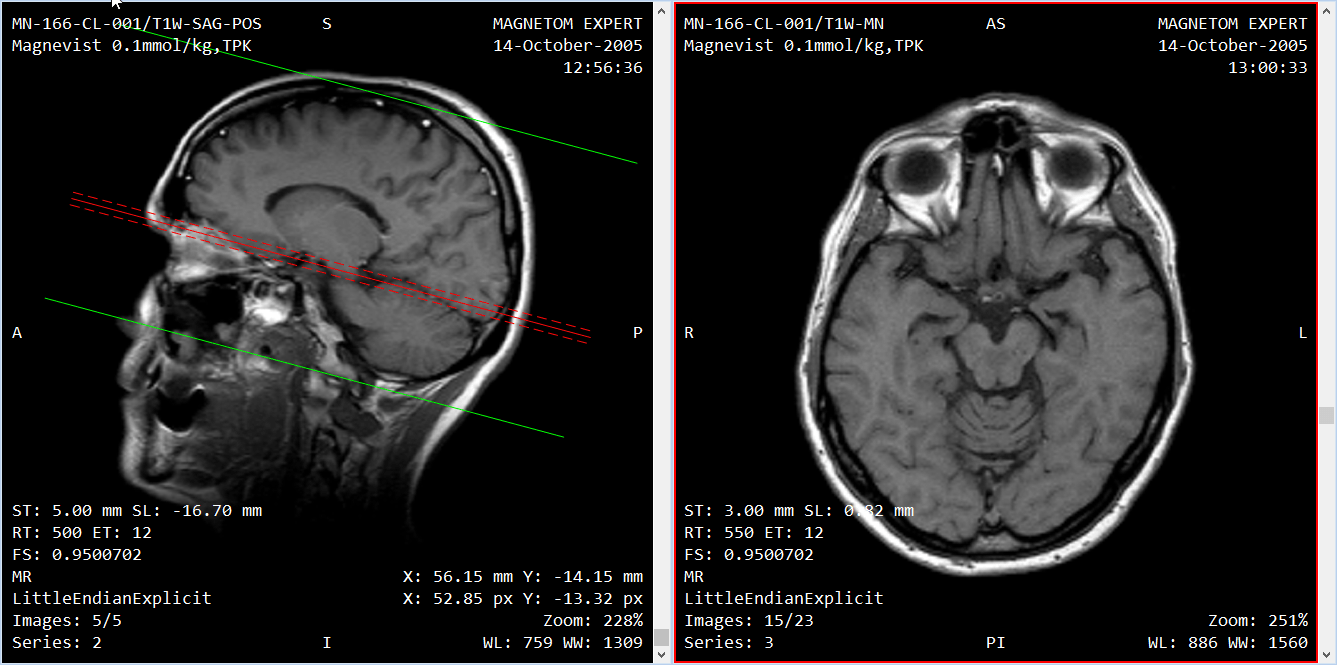This screenshot has width=1337, height=665.
Task: Click 'FS: 0.9500702' in the axial panel
Action: tap(749, 555)
